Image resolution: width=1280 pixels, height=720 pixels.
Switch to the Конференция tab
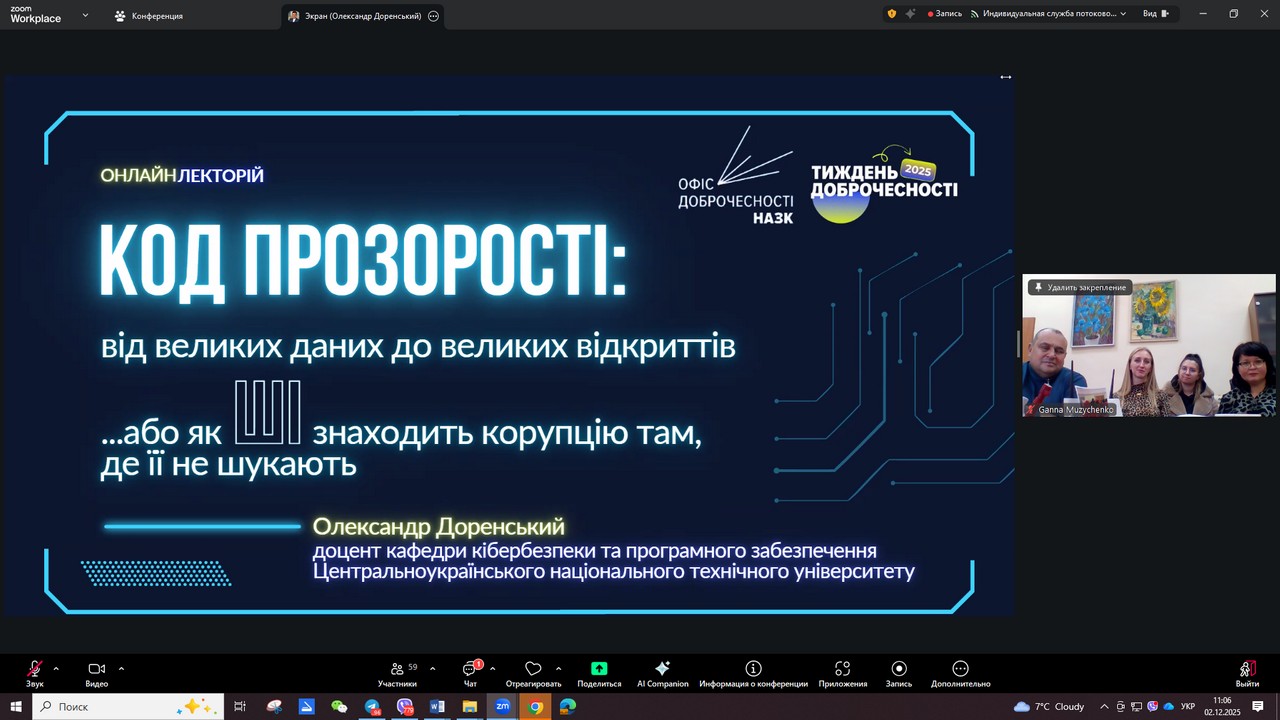(x=148, y=16)
